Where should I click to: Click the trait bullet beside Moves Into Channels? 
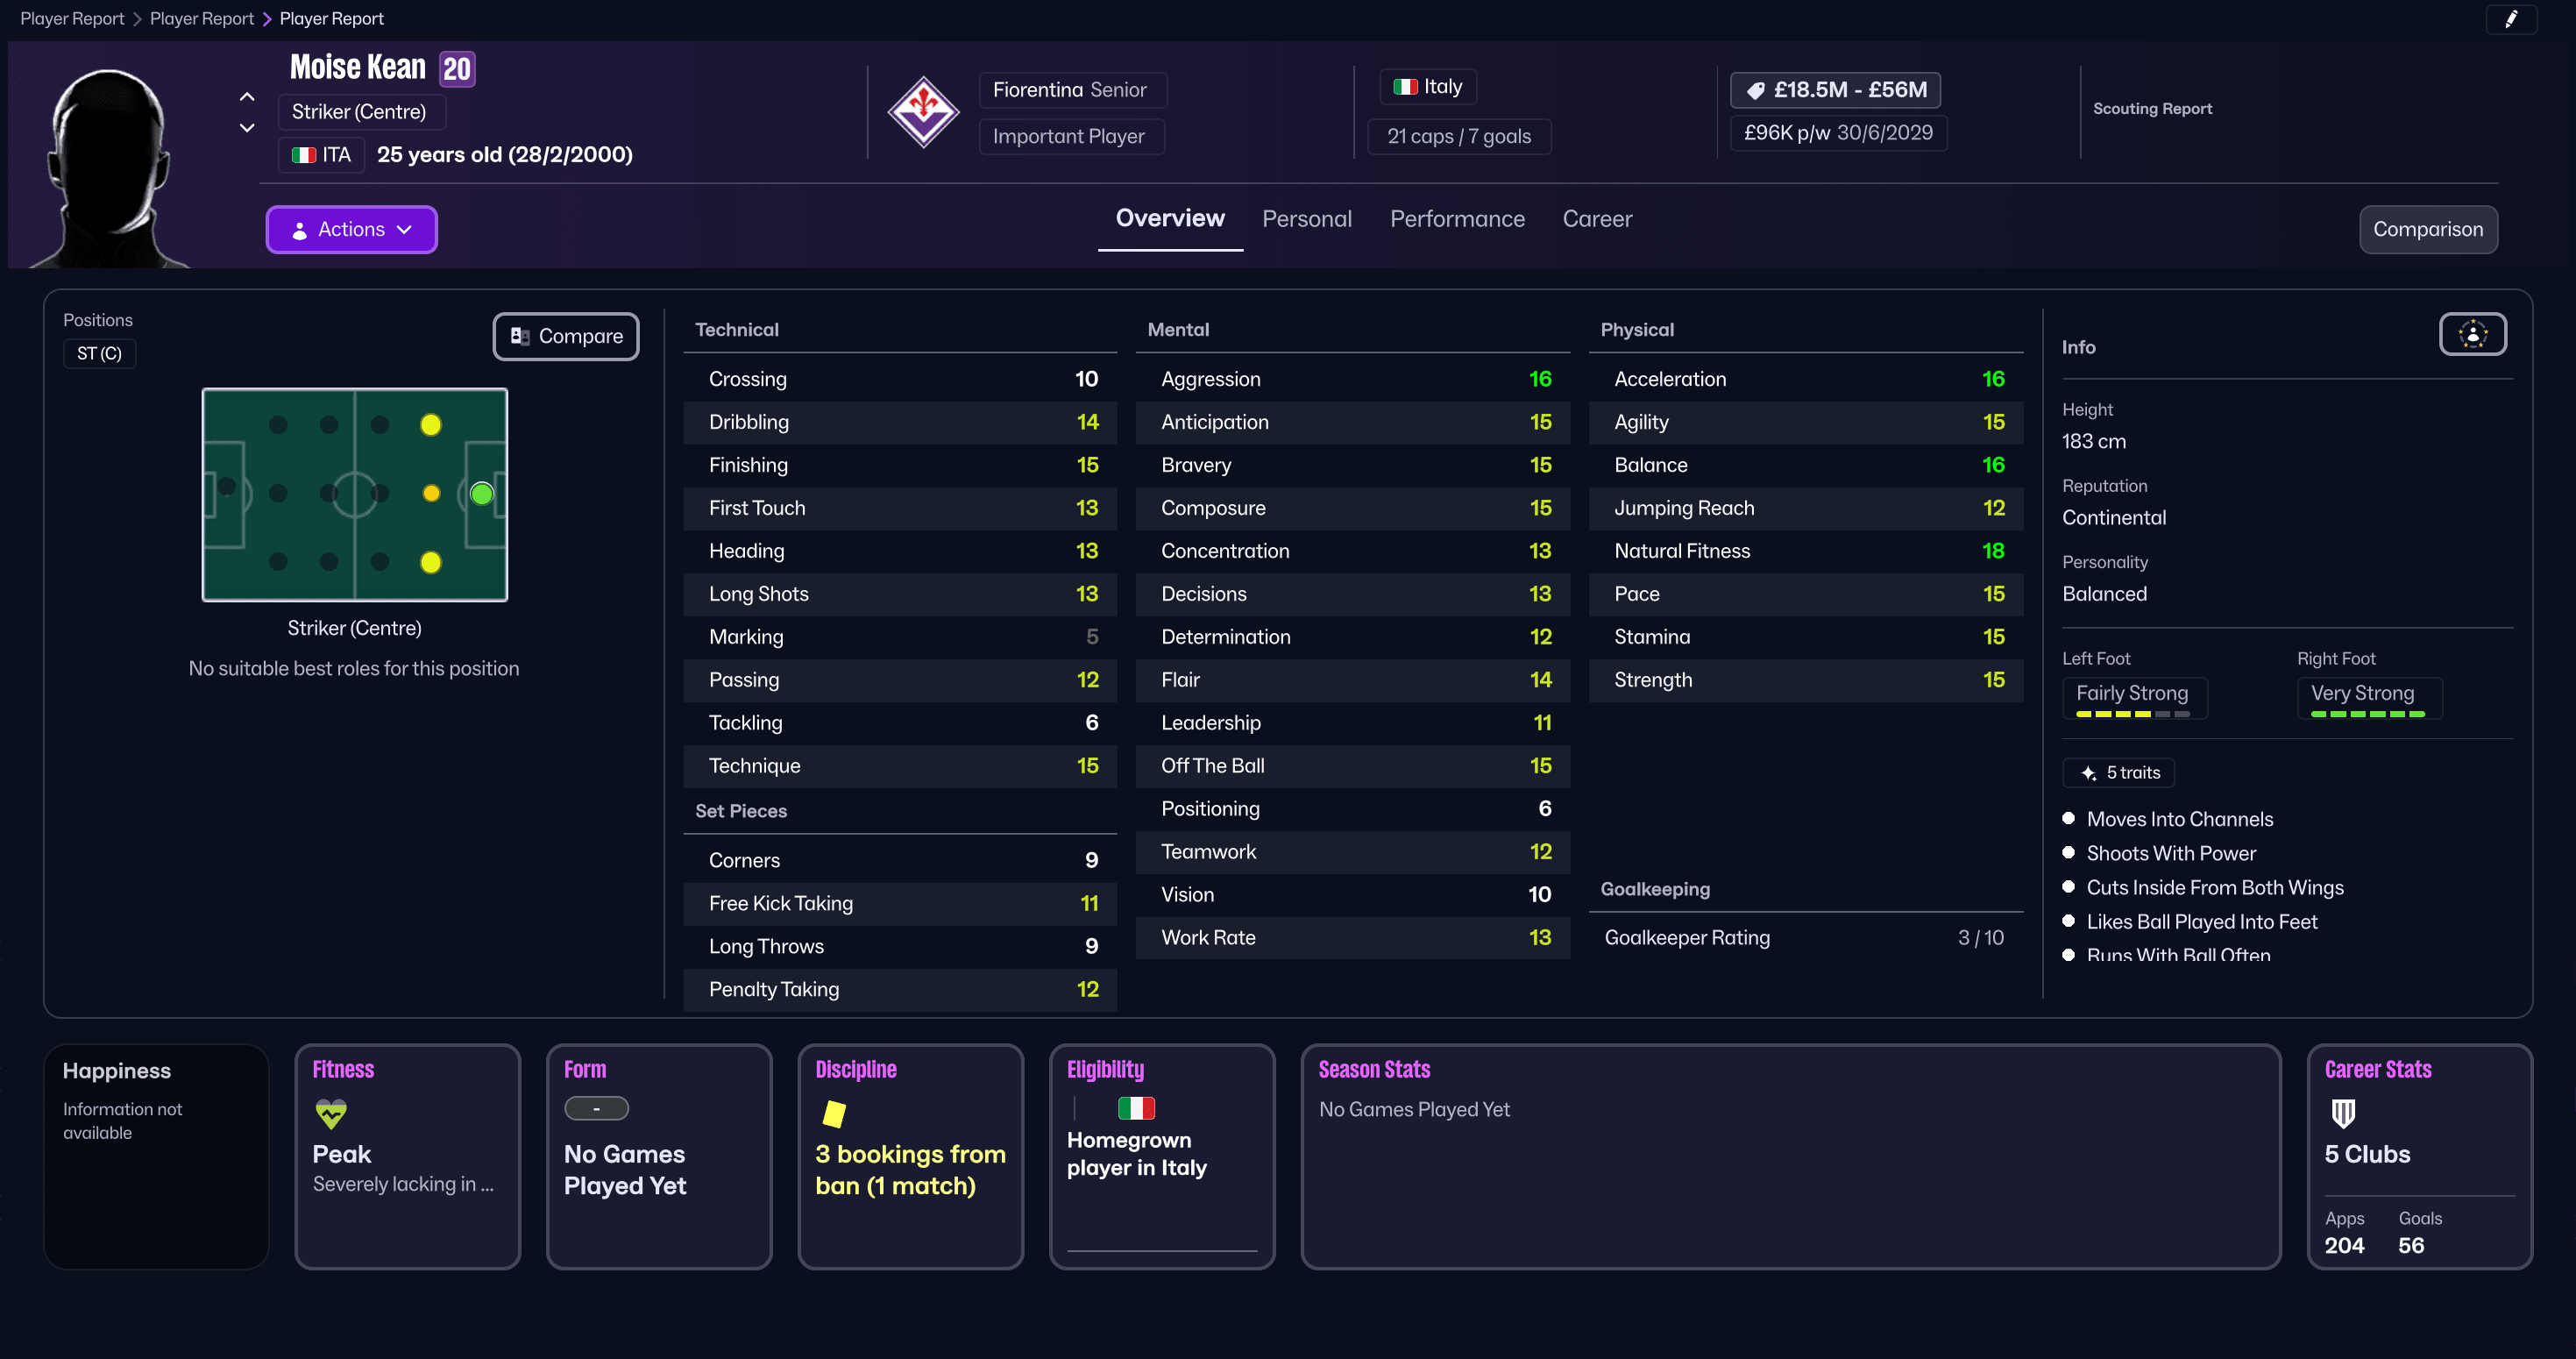tap(2071, 818)
